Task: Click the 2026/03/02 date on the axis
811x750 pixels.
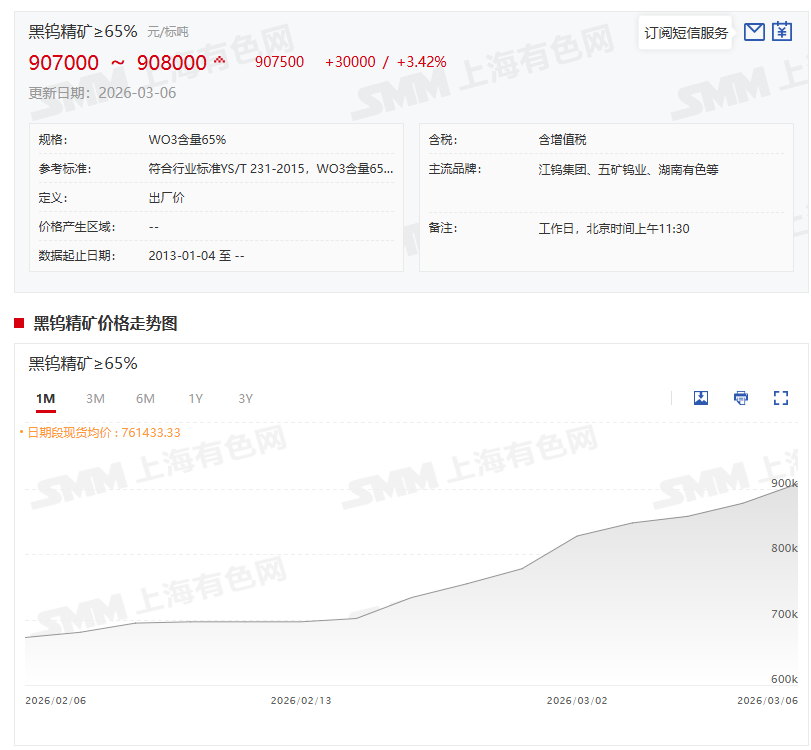Action: pyautogui.click(x=576, y=701)
